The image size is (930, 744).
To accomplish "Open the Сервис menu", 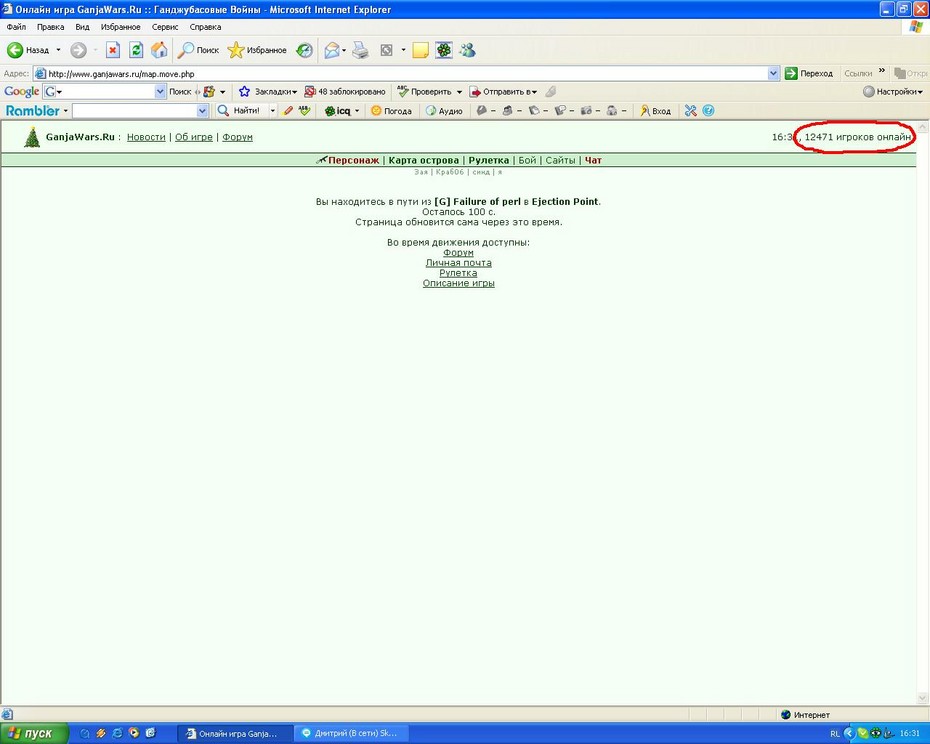I will (165, 27).
